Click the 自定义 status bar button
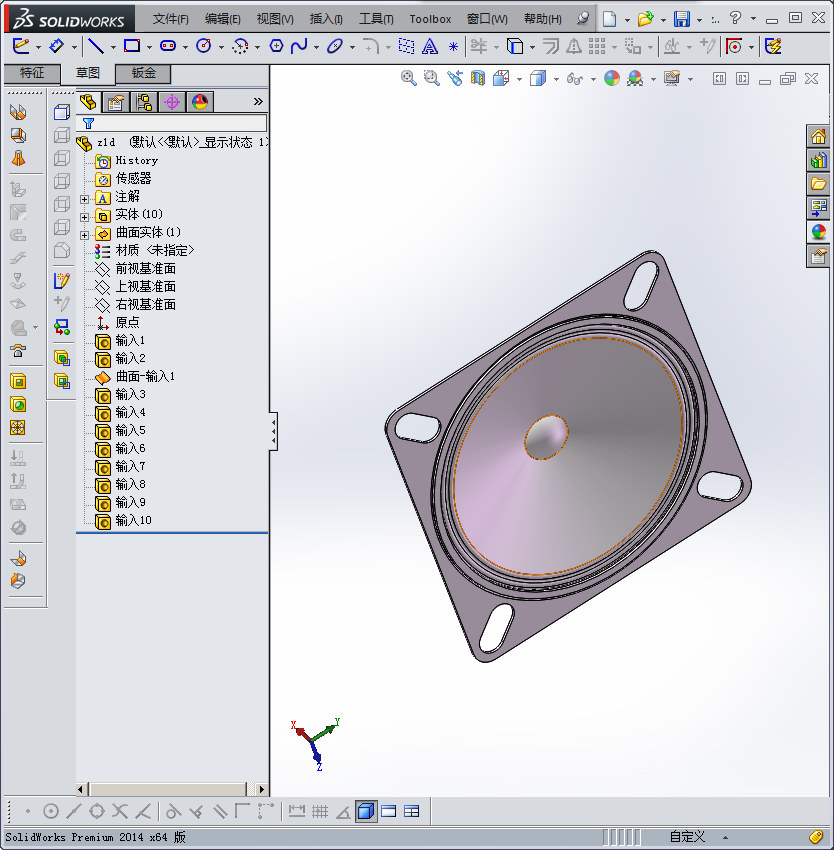834x850 pixels. click(686, 837)
